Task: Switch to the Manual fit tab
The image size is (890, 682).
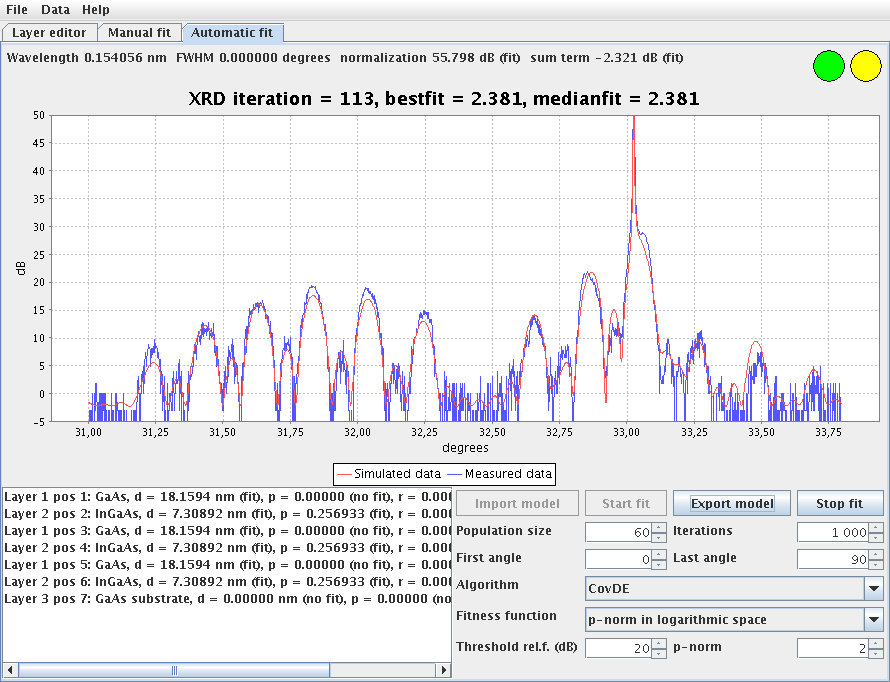Action: 139,33
